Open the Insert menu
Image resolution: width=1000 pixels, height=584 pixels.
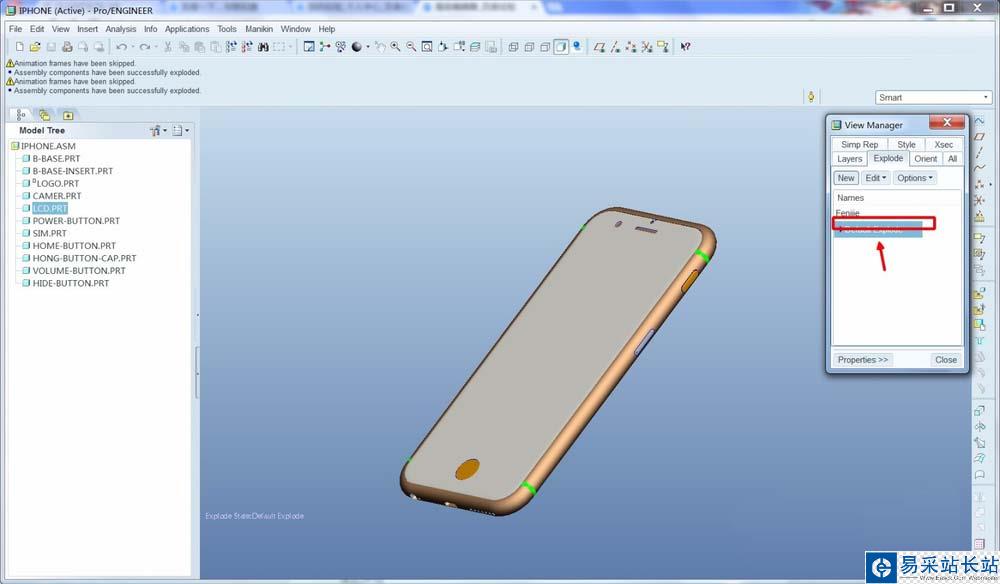pos(87,29)
